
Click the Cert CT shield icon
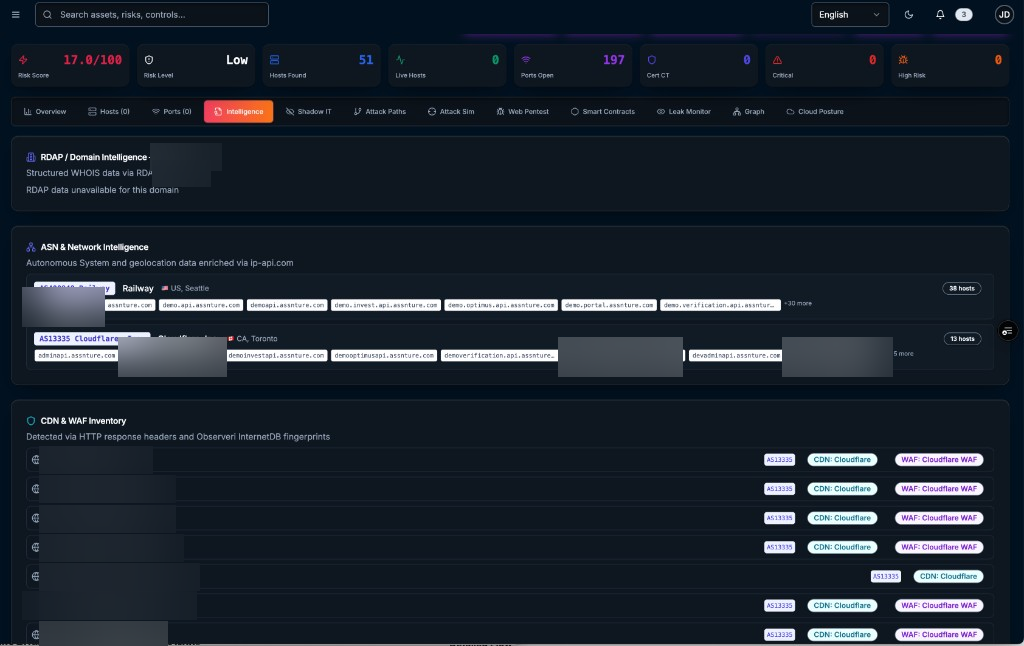651,59
